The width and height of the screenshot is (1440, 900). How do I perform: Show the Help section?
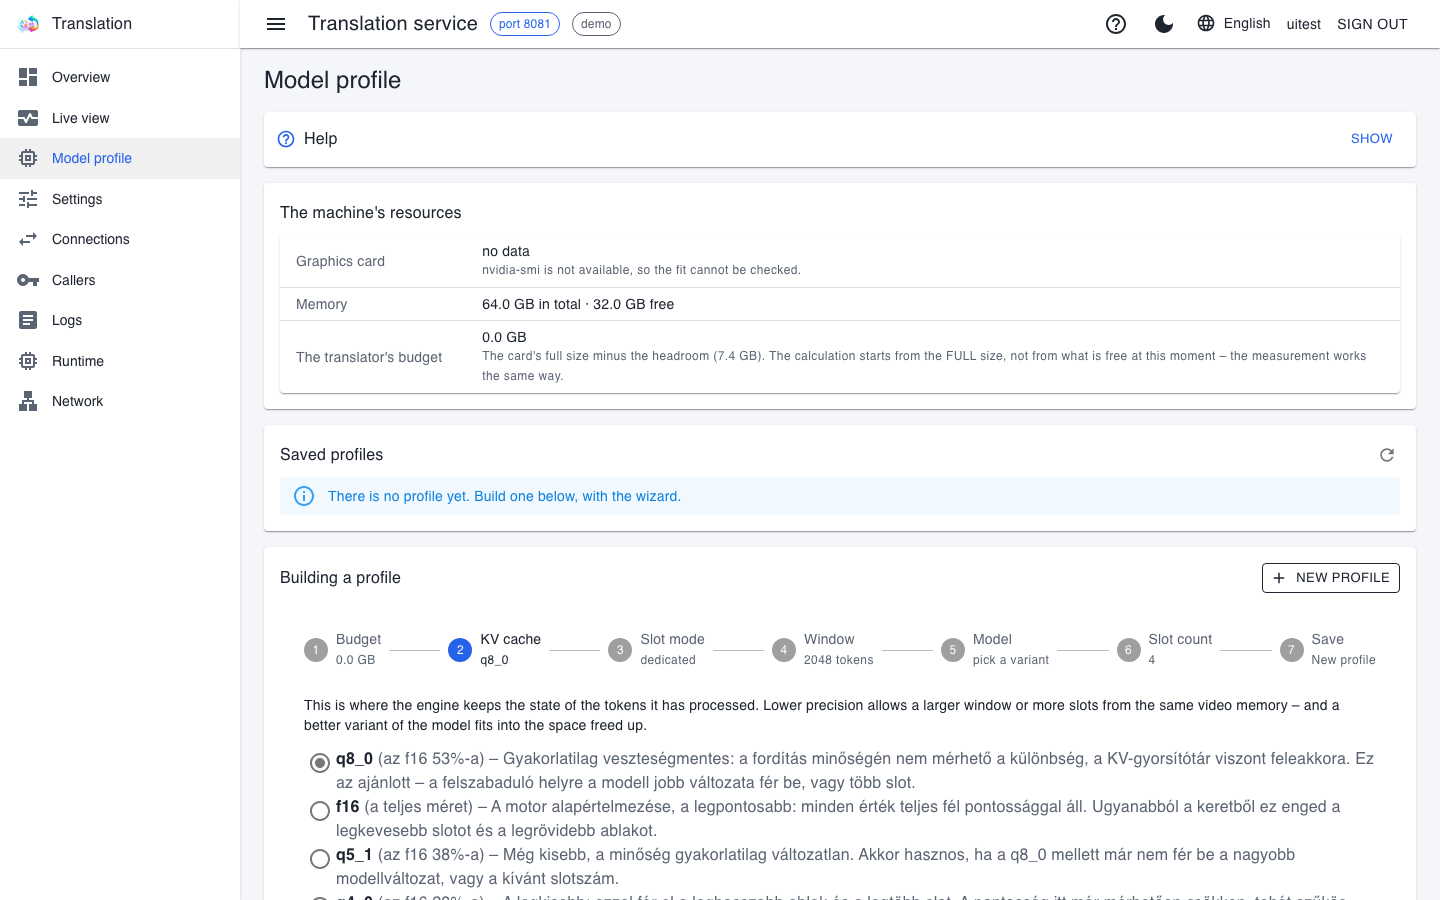click(1371, 139)
